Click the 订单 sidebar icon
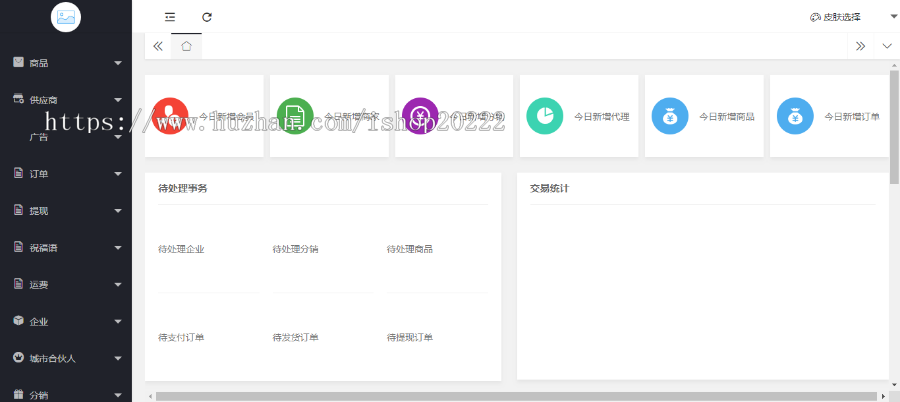The image size is (900, 402). coord(18,173)
